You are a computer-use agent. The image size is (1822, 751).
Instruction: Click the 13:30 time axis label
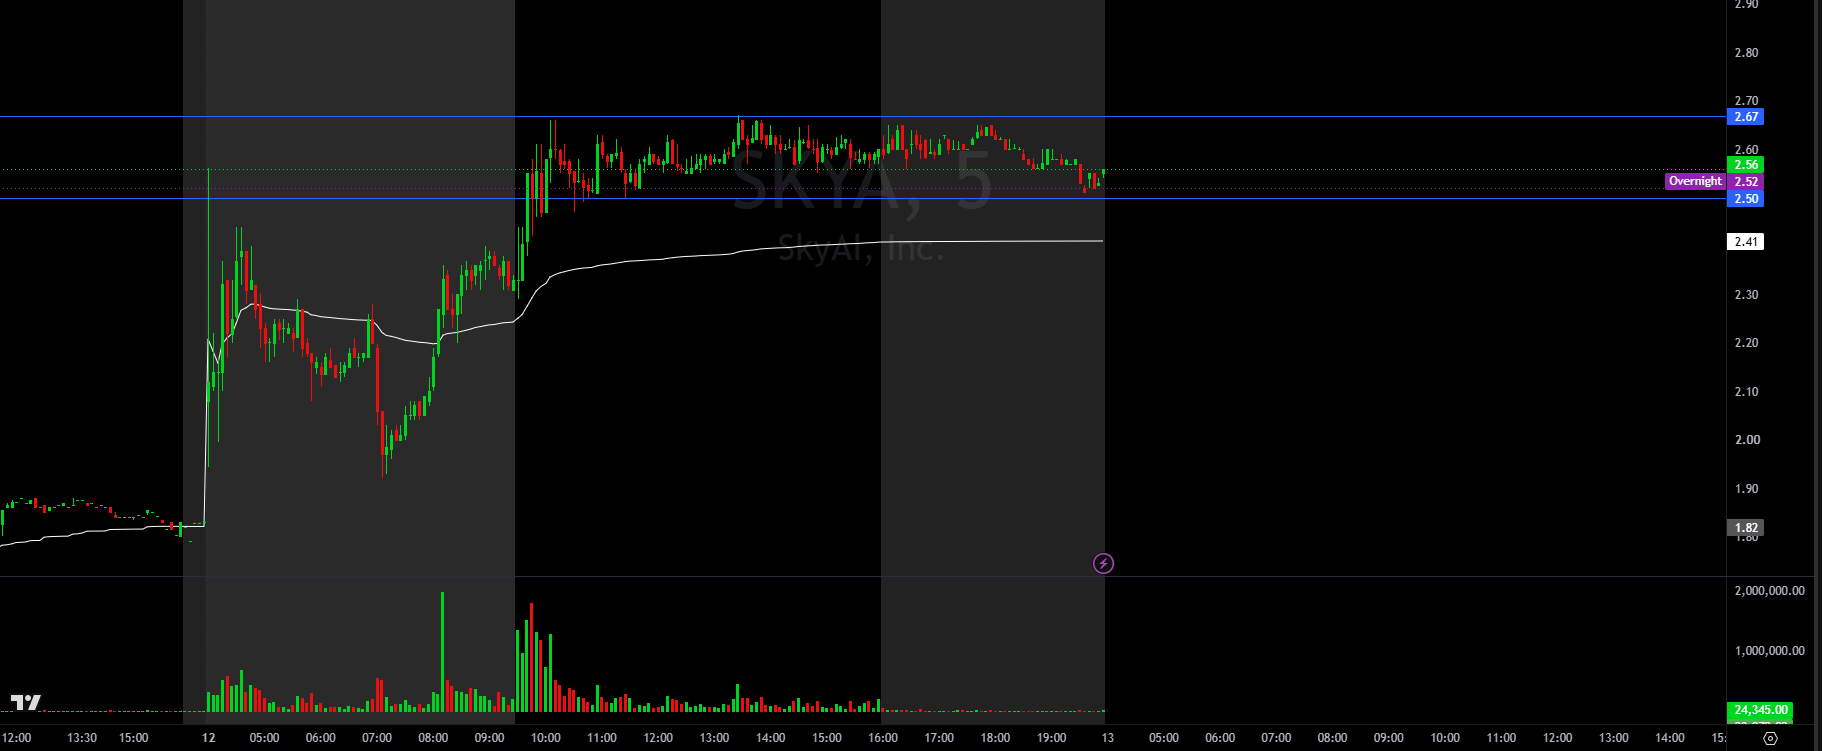click(x=82, y=738)
